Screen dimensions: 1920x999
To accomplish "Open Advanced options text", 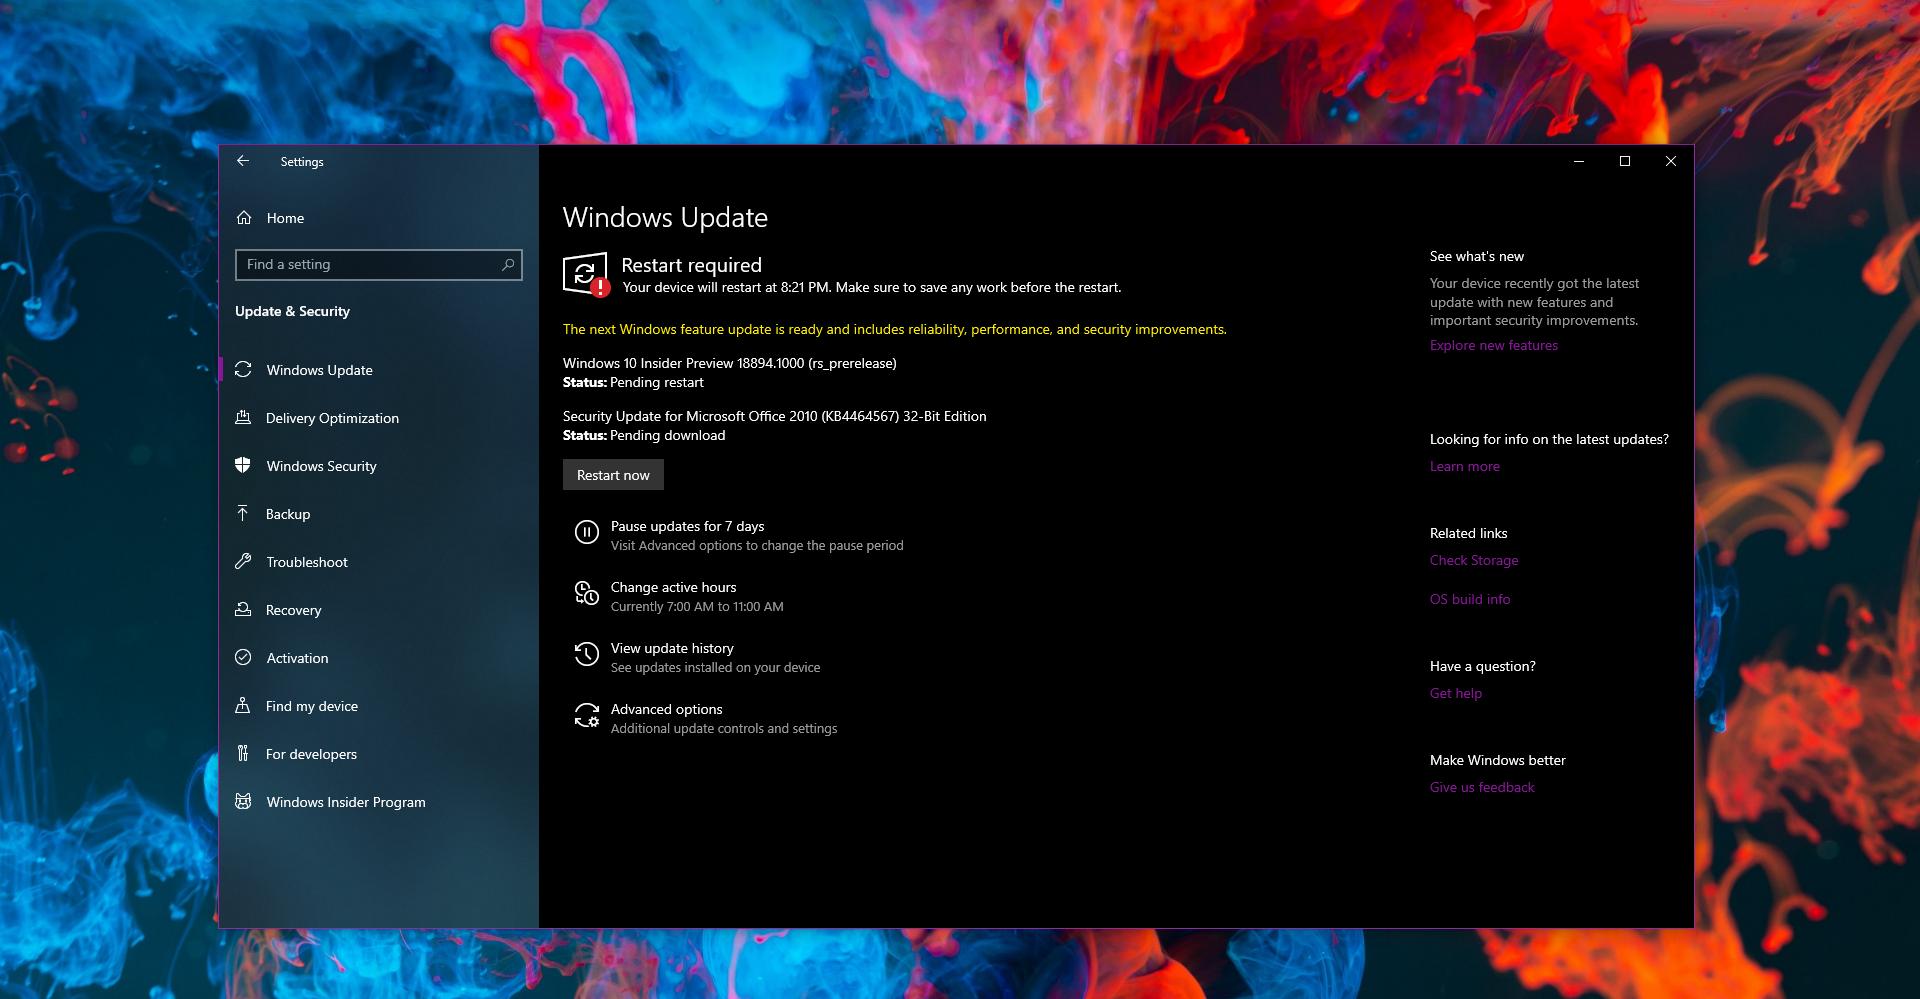I will (666, 709).
